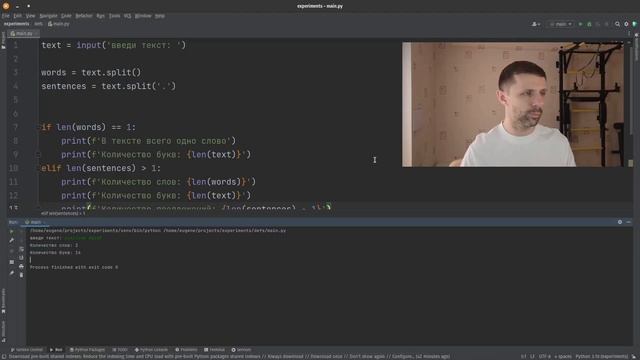640x360 pixels.
Task: Open the user account dropdown
Action: pyautogui.click(x=536, y=24)
